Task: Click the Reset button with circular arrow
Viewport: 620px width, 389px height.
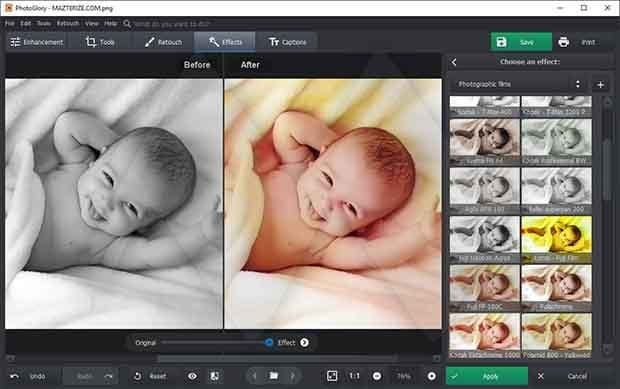Action: [150, 376]
